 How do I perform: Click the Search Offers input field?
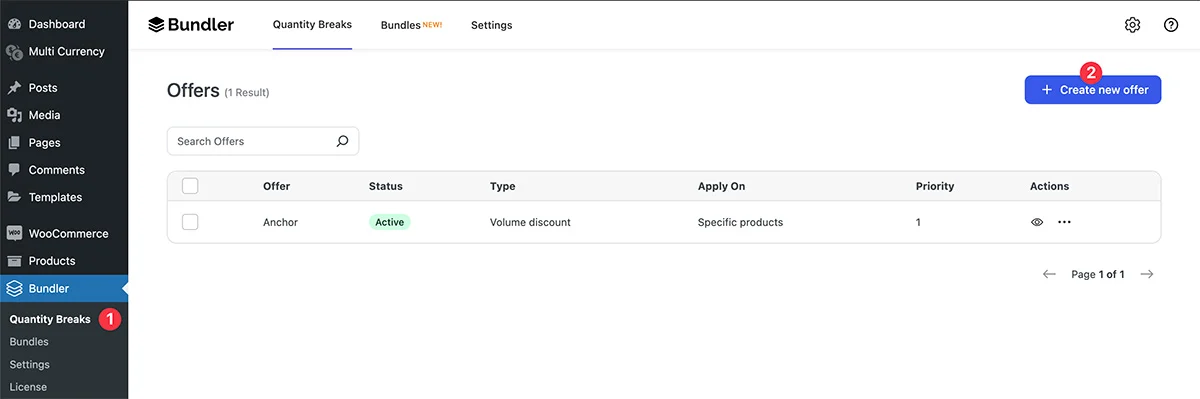tap(262, 141)
